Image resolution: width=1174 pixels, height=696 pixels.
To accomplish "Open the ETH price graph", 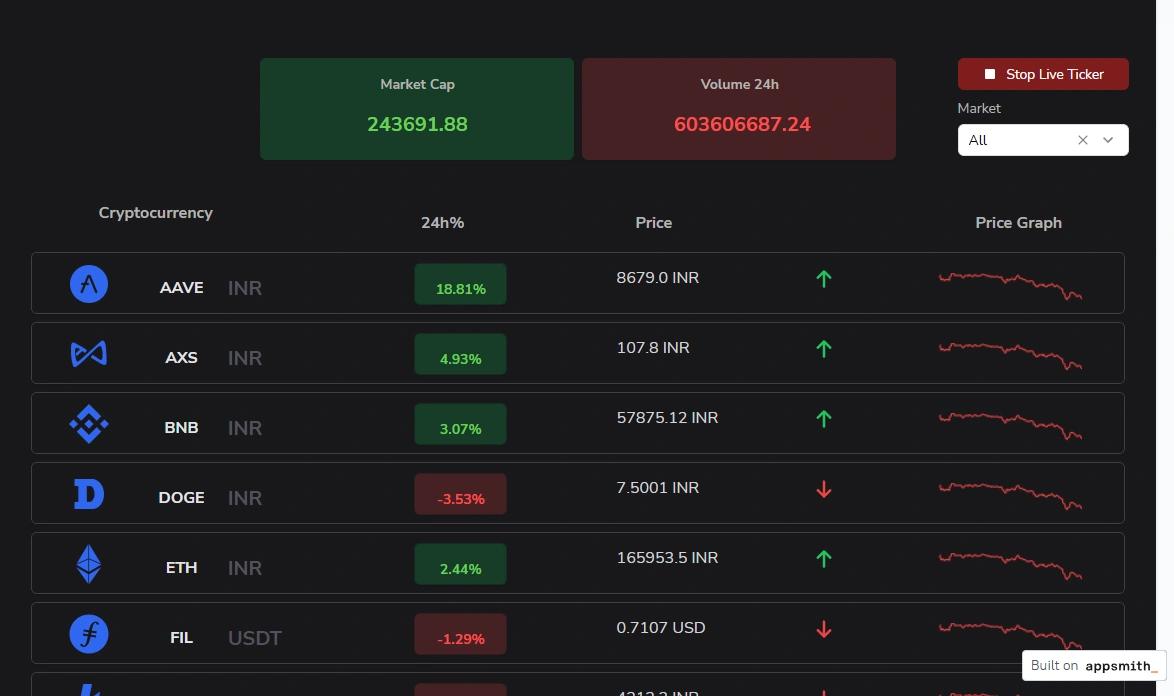I will click(1010, 566).
